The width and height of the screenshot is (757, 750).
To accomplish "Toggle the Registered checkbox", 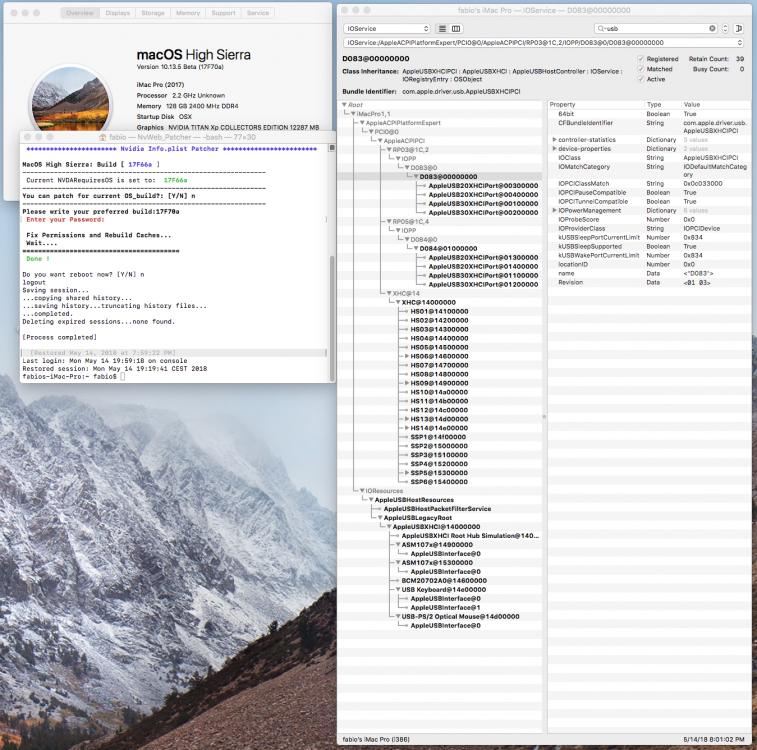I will tap(641, 59).
